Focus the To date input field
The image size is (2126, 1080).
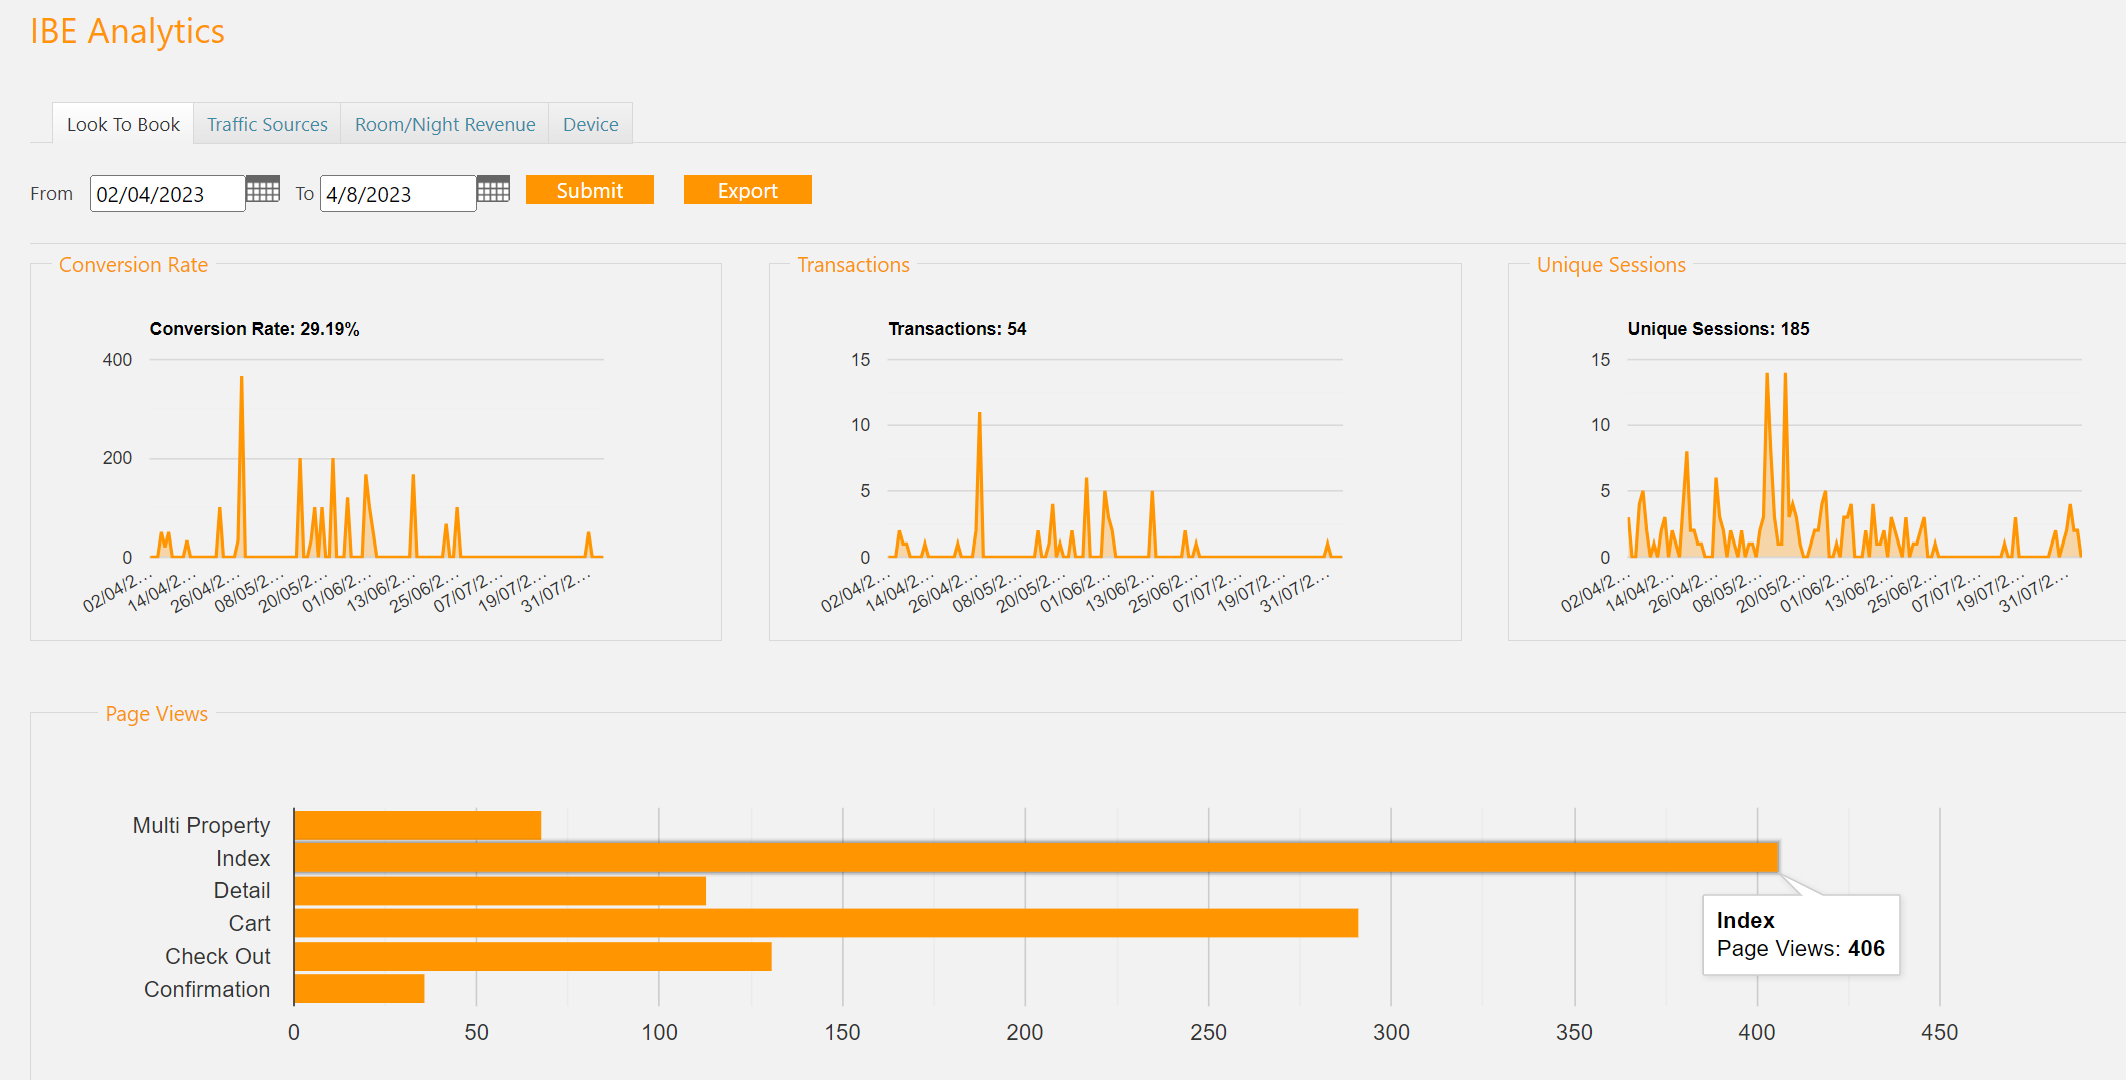tap(397, 194)
